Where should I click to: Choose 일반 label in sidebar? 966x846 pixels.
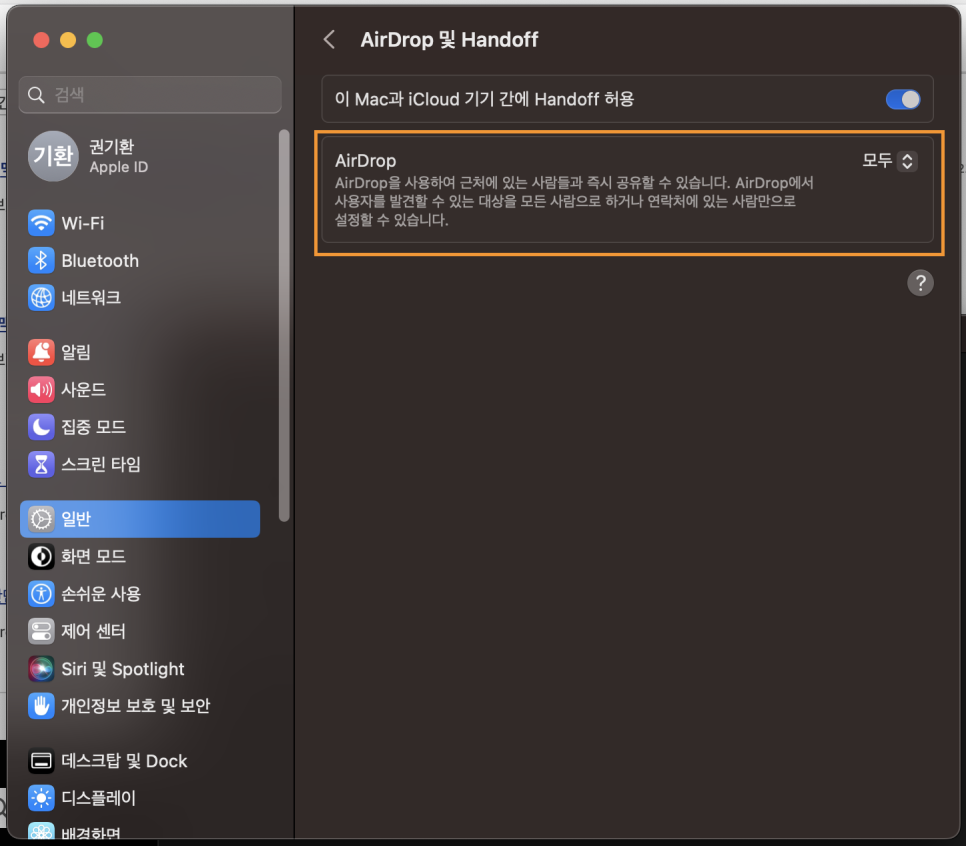pyautogui.click(x=76, y=519)
